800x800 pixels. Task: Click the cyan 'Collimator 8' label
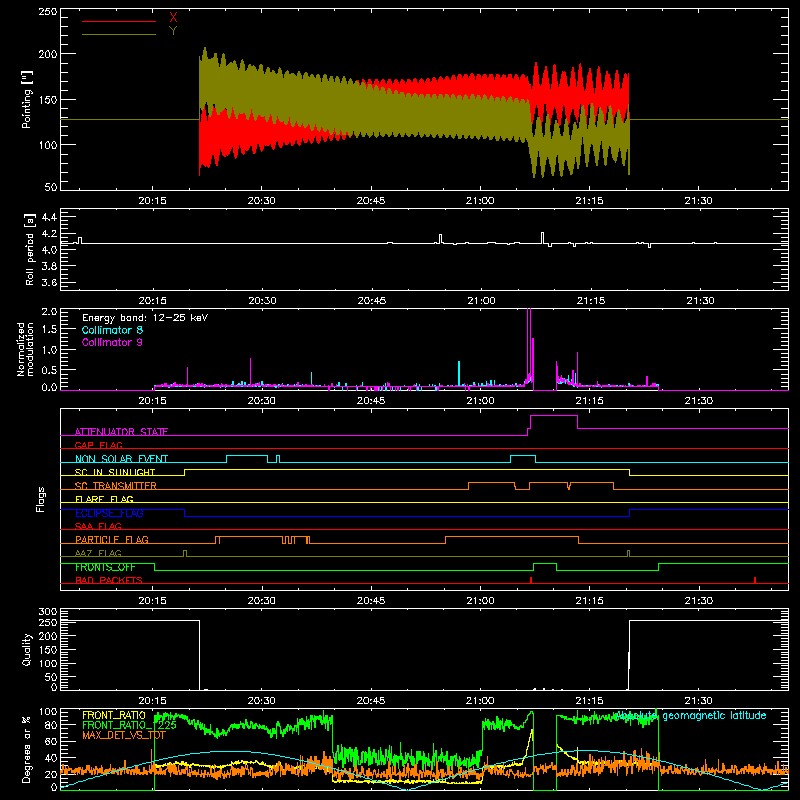coord(112,330)
